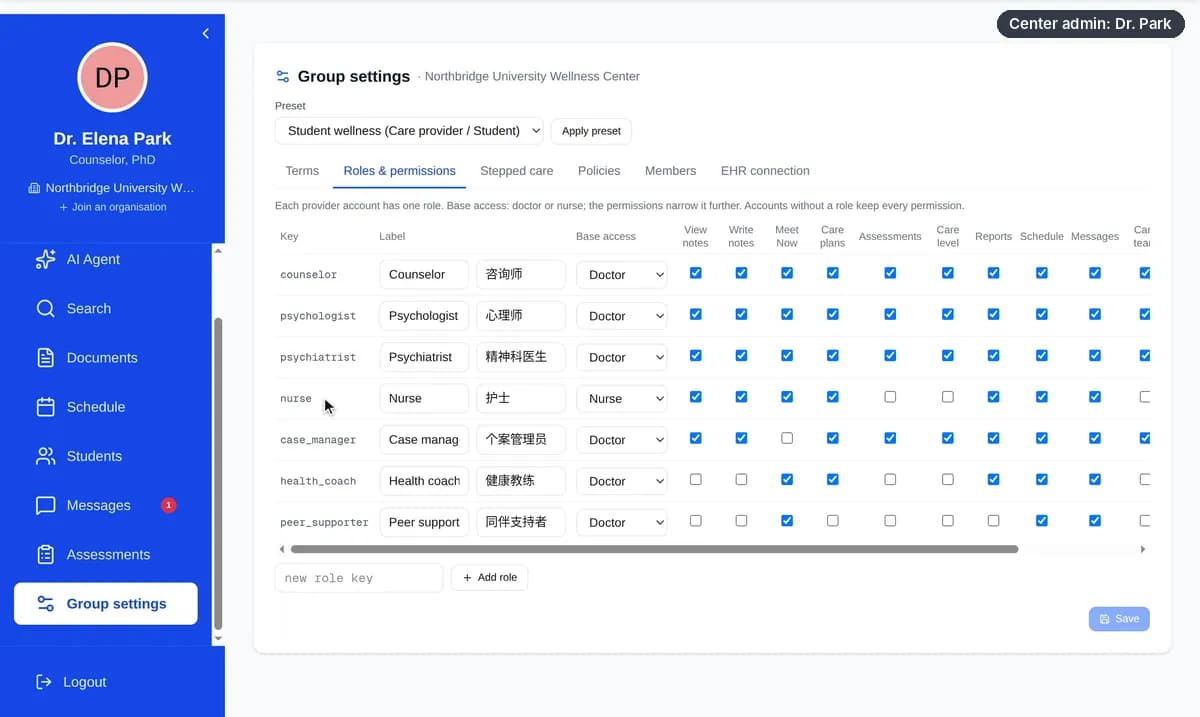Viewport: 1200px width, 717px height.
Task: Collapse the sidebar with the chevron icon
Action: 205,33
